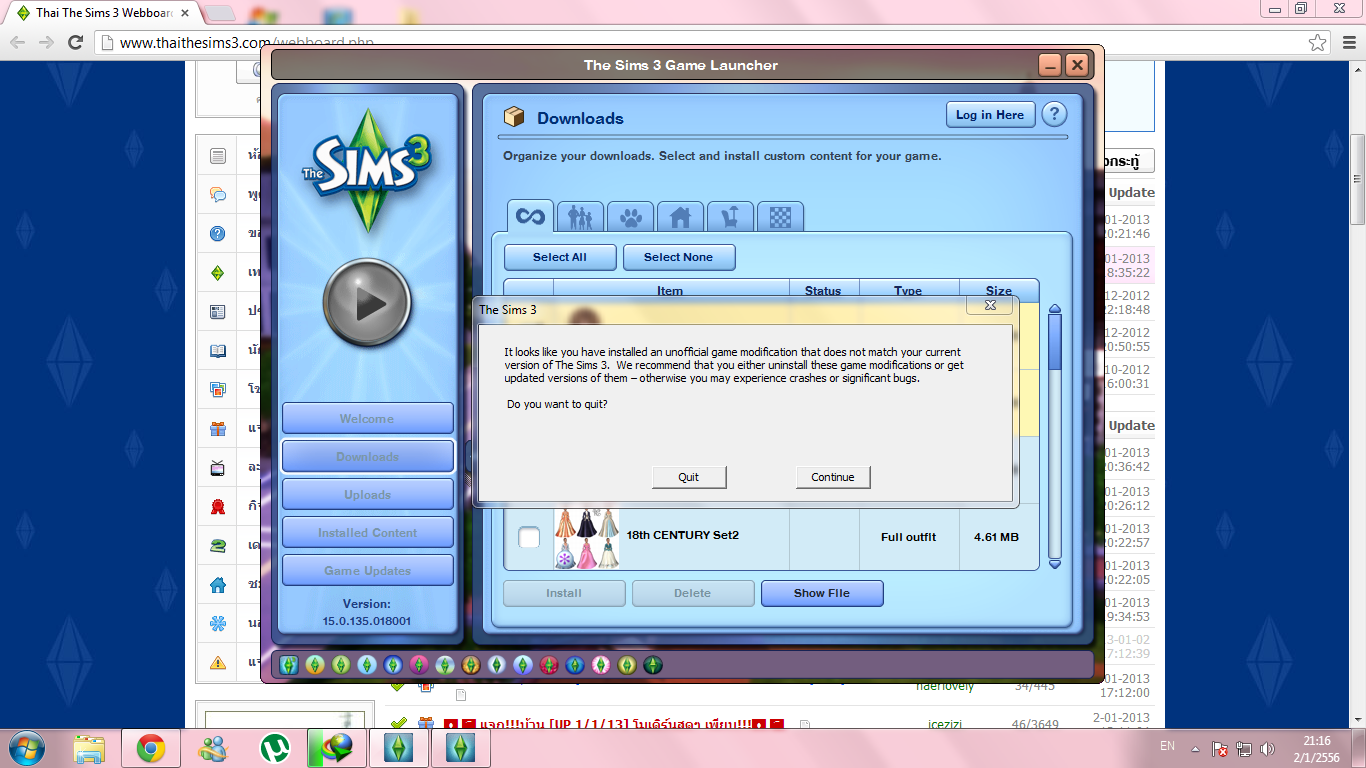This screenshot has height=768, width=1366.
Task: Click the snowflake forum icon
Action: point(217,624)
